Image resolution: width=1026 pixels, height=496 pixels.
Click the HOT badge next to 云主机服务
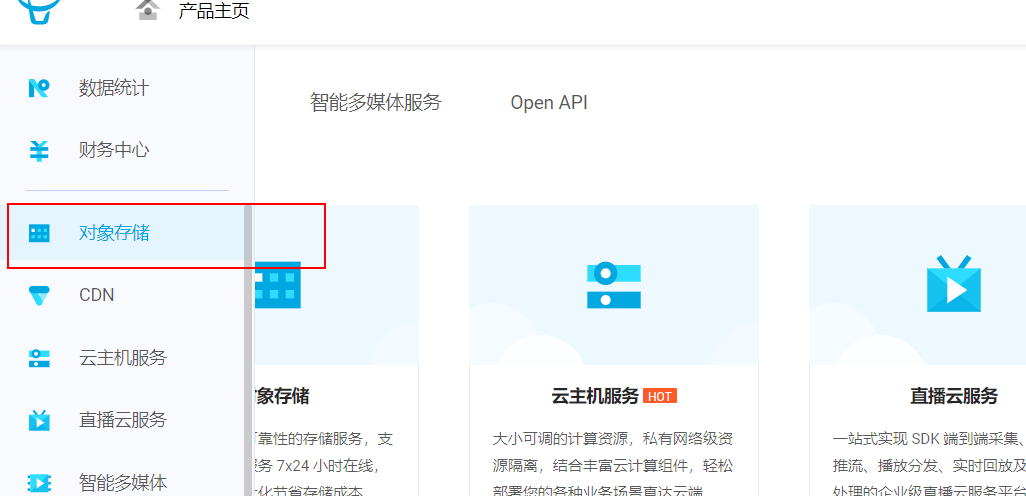pyautogui.click(x=660, y=396)
